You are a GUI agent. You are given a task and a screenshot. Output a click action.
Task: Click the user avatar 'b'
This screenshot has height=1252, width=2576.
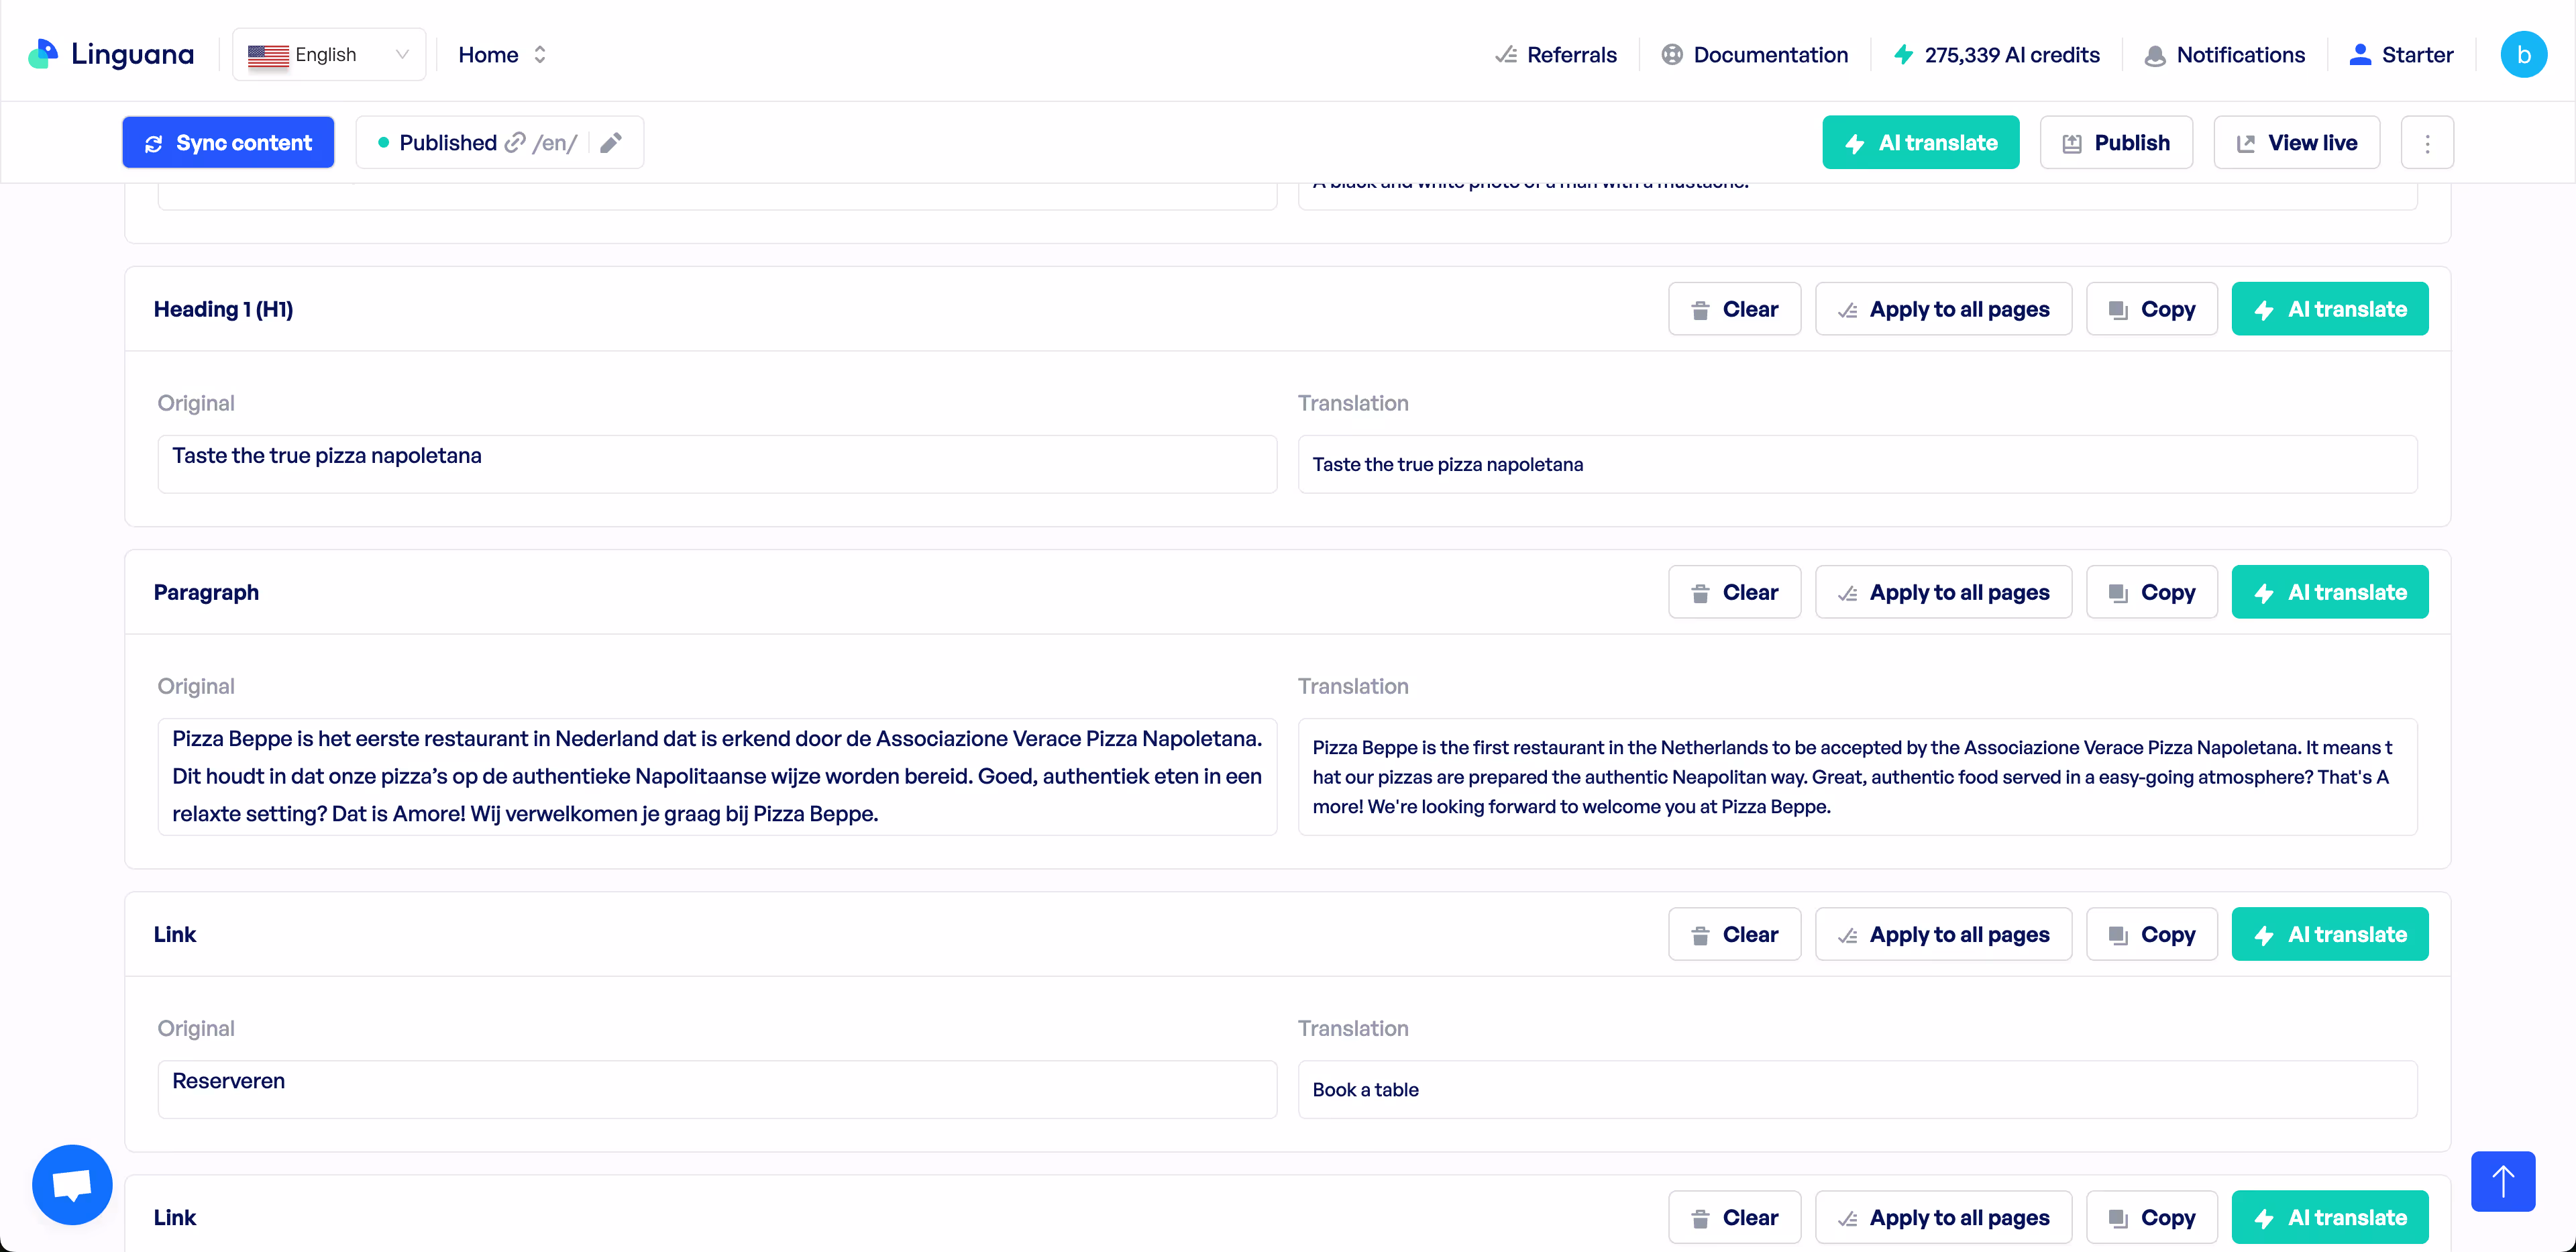point(2523,54)
